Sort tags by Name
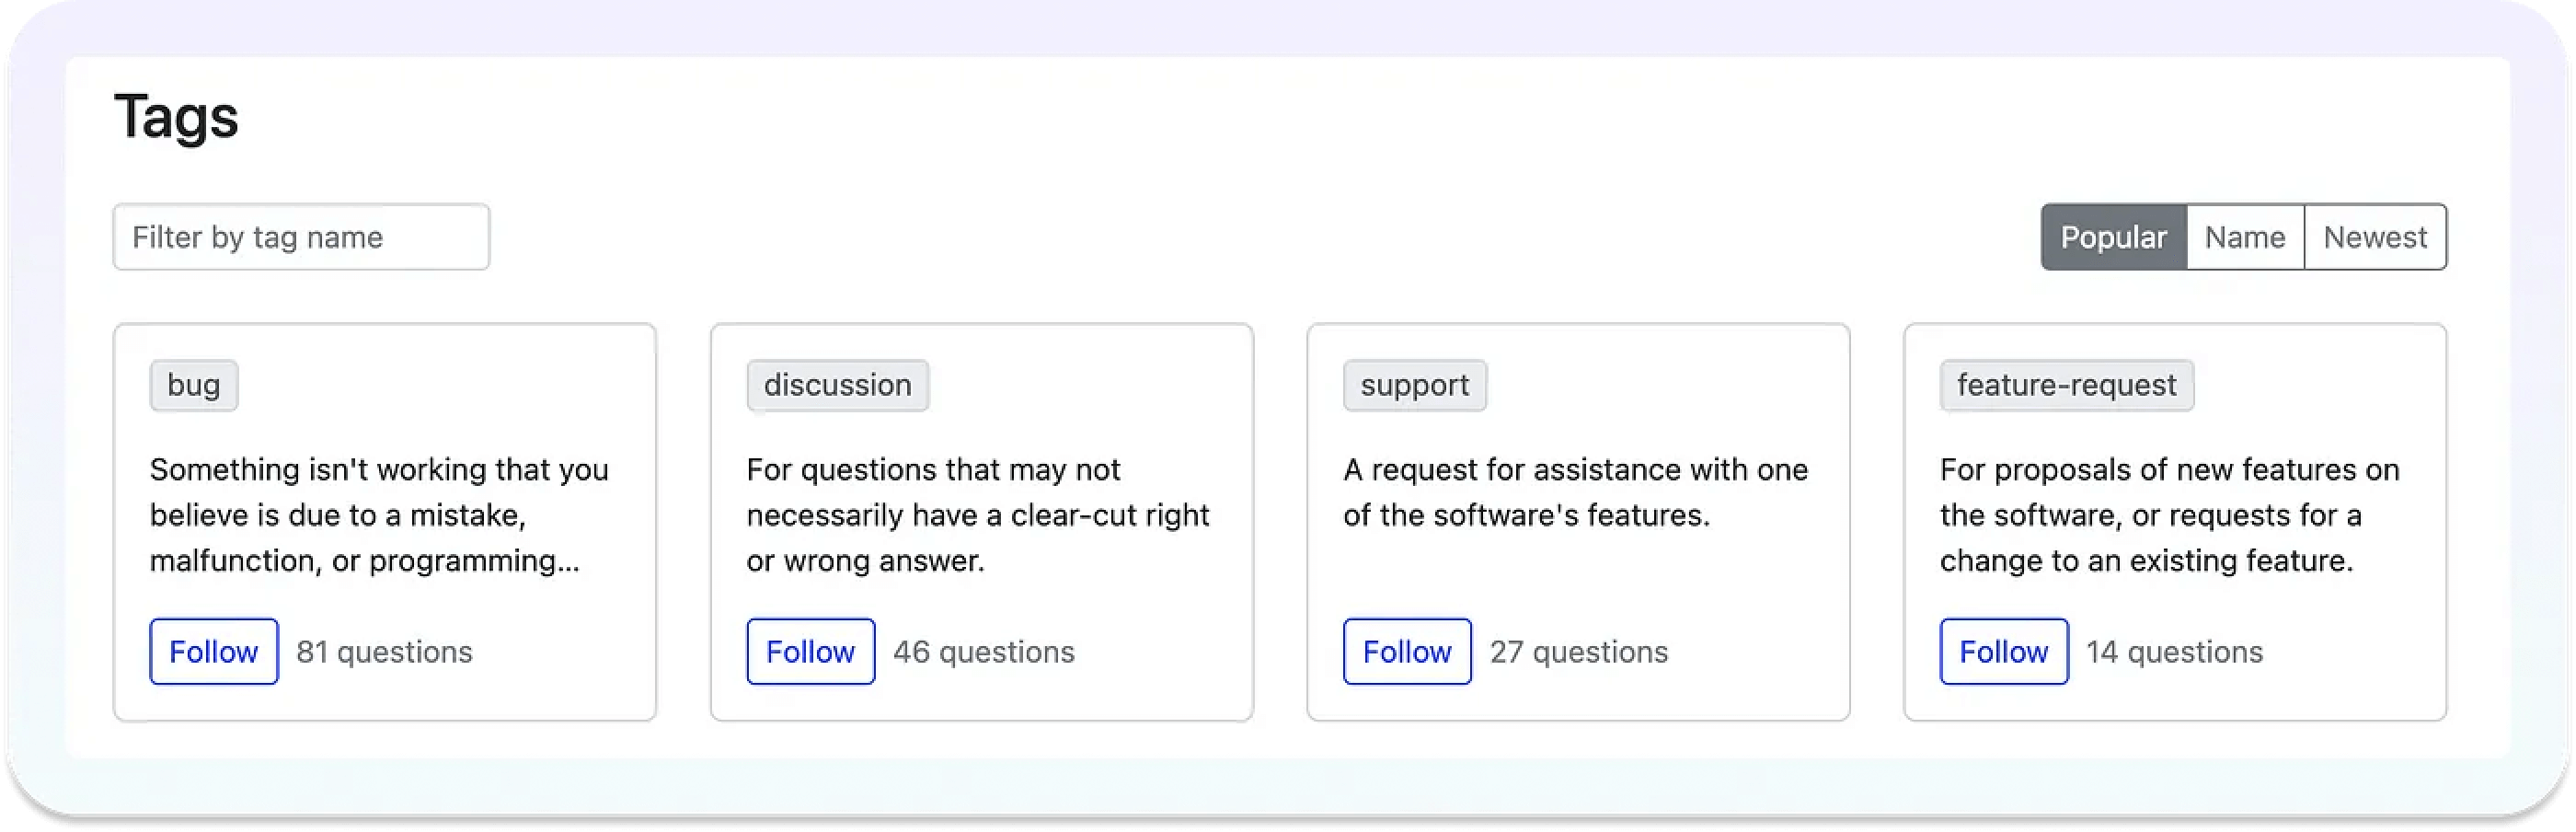The width and height of the screenshot is (2576, 832). [x=2245, y=237]
